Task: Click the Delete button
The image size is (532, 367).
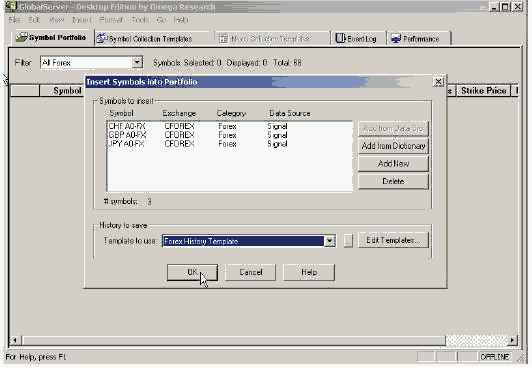Action: pos(393,181)
